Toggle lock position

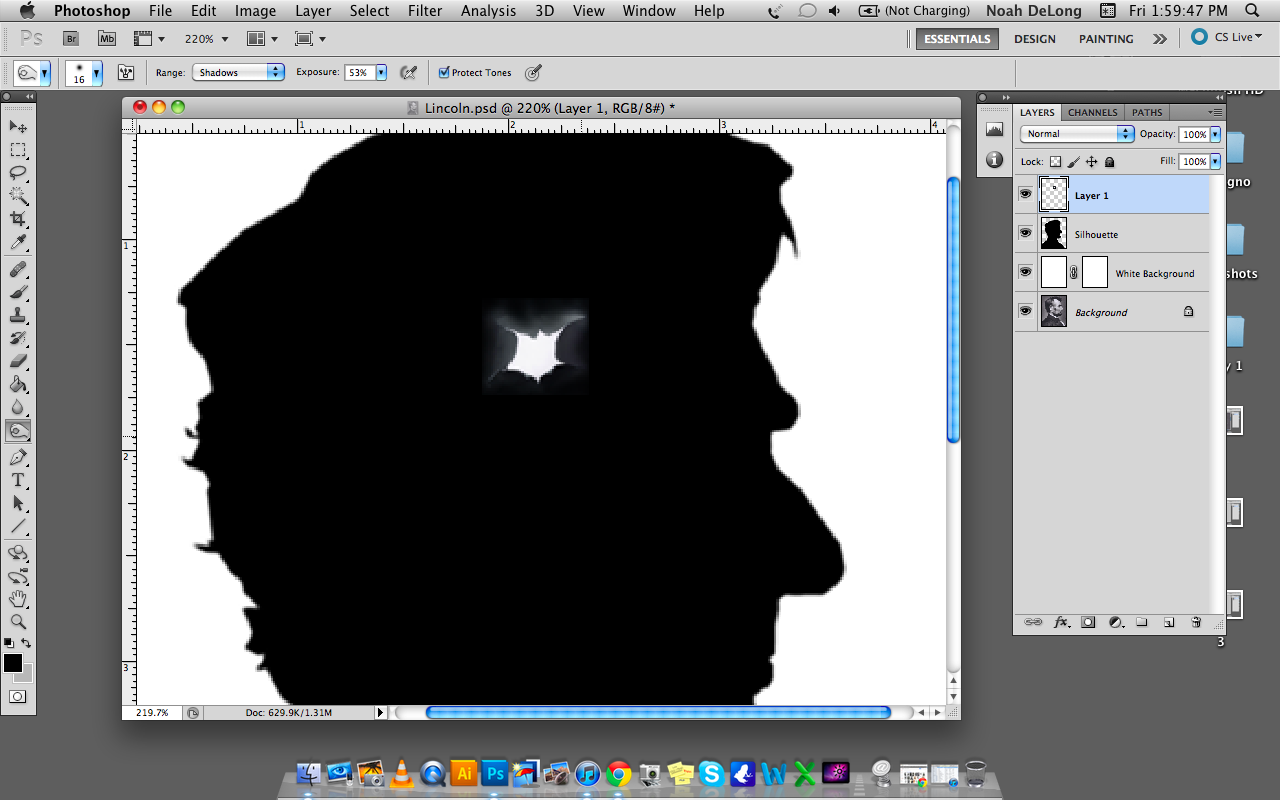[1091, 162]
